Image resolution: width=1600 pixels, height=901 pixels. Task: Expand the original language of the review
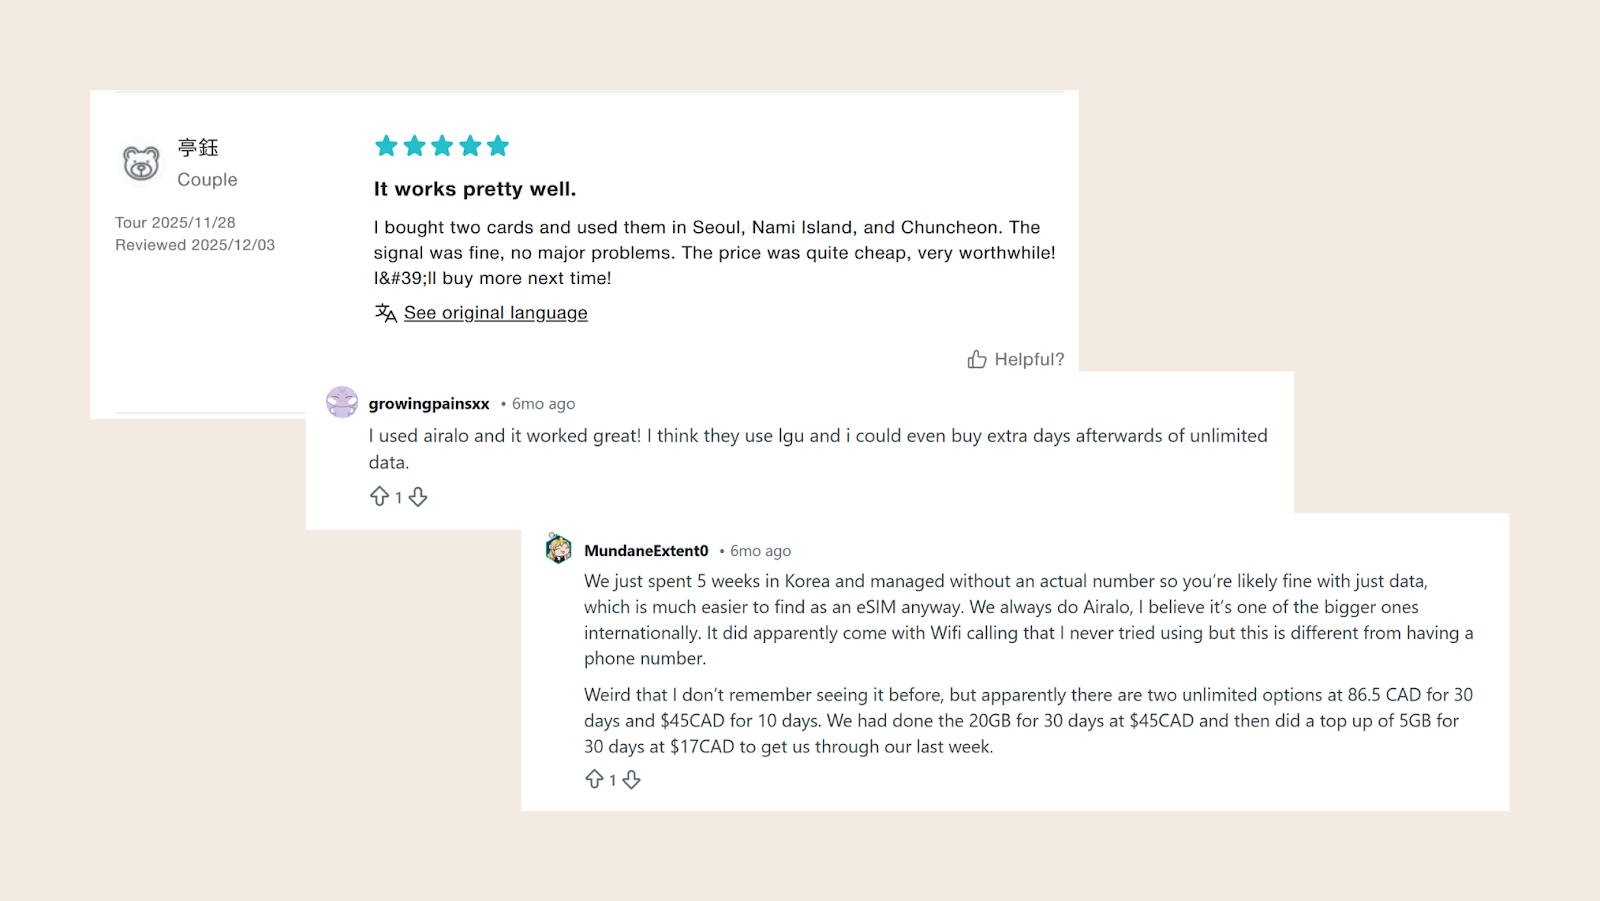(x=495, y=313)
